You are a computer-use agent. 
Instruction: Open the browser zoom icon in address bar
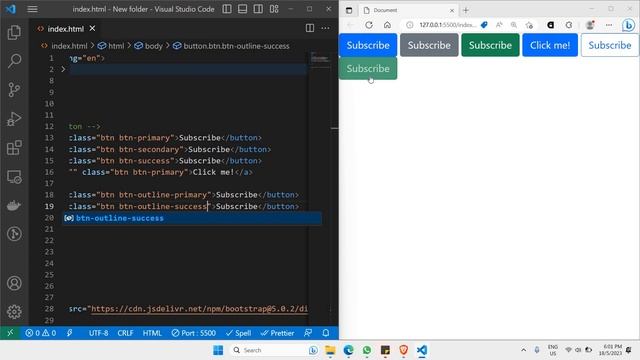pos(514,25)
